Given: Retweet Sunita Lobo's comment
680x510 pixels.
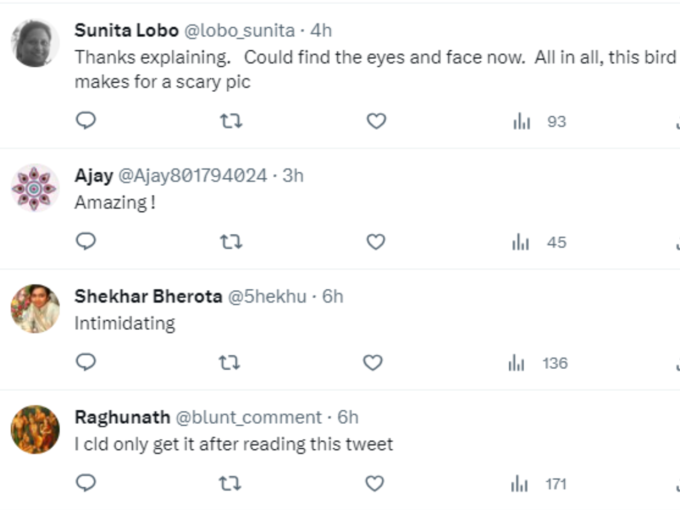Looking at the screenshot, I should coord(231,121).
